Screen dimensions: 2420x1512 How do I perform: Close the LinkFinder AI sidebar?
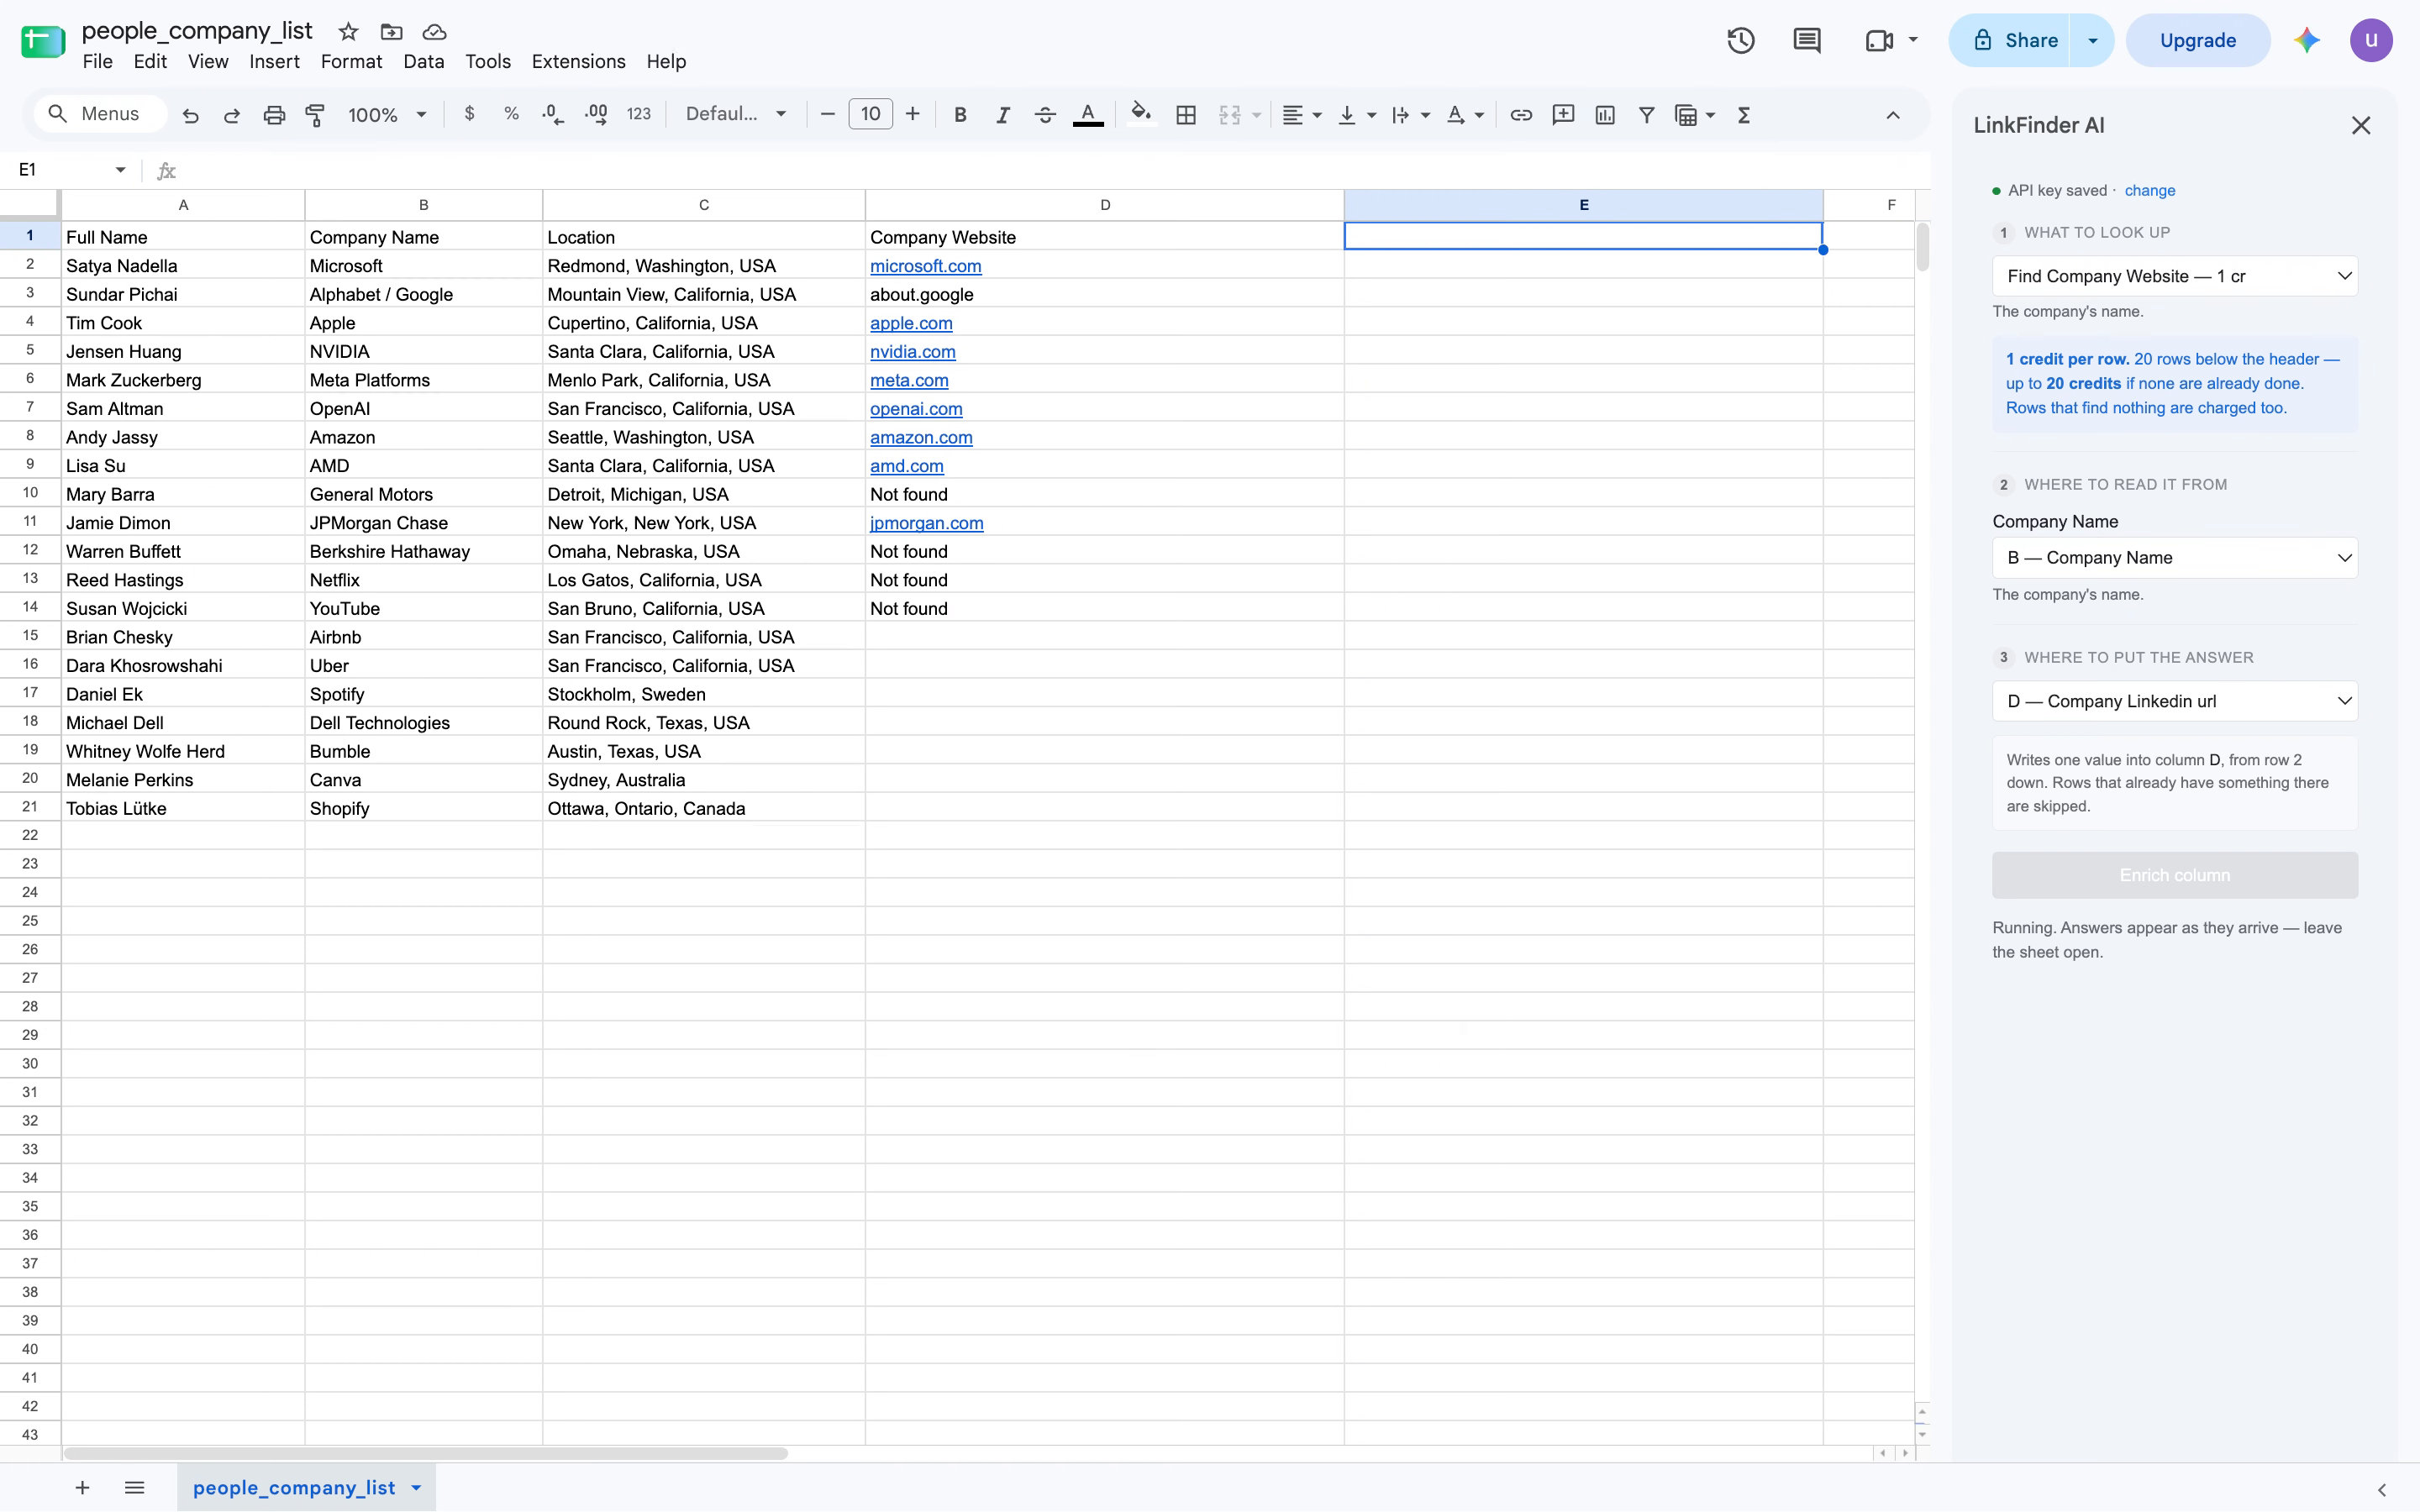click(2361, 125)
